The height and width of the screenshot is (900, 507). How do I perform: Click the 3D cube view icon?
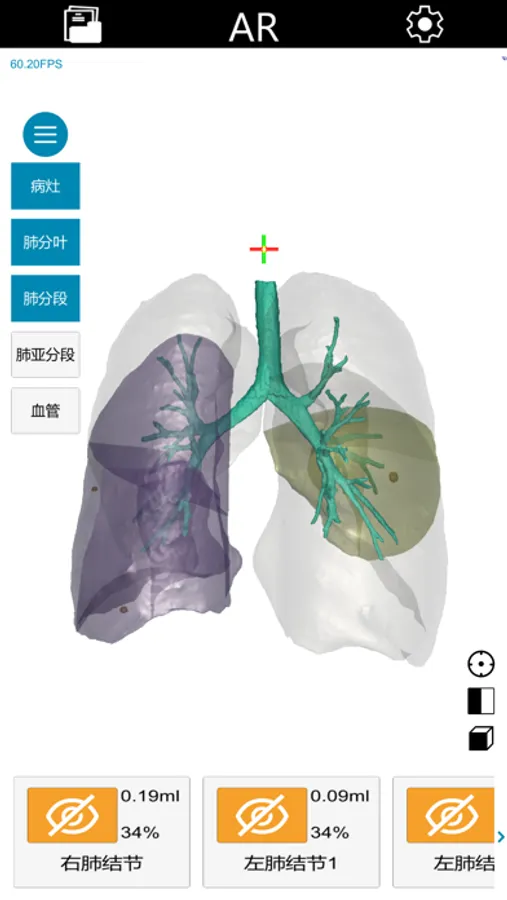[481, 739]
